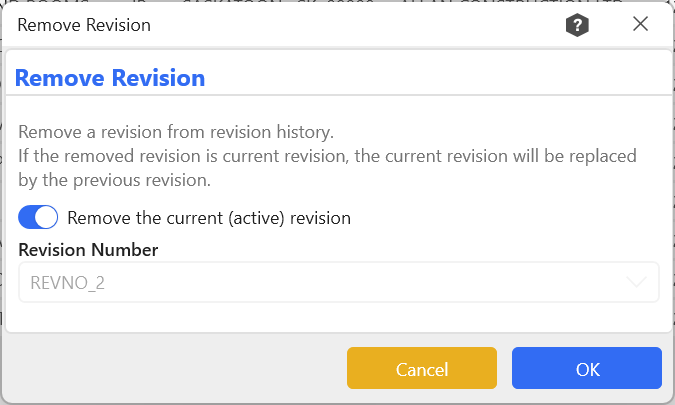Click the 'Remove the current (active) revision' label
This screenshot has height=405, width=675.
tap(208, 217)
